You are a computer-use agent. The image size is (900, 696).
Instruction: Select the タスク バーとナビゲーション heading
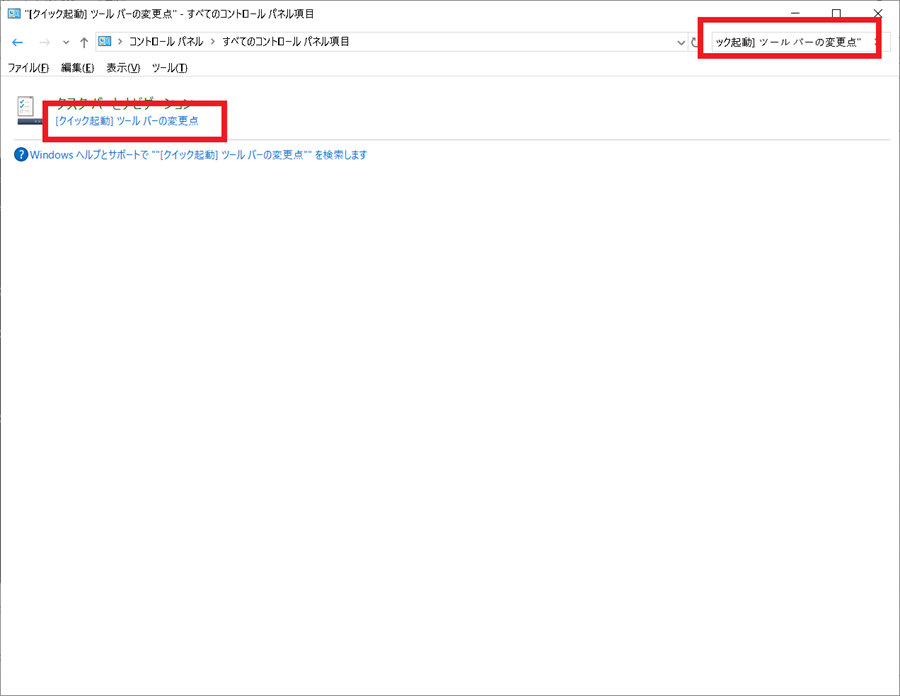tap(124, 104)
